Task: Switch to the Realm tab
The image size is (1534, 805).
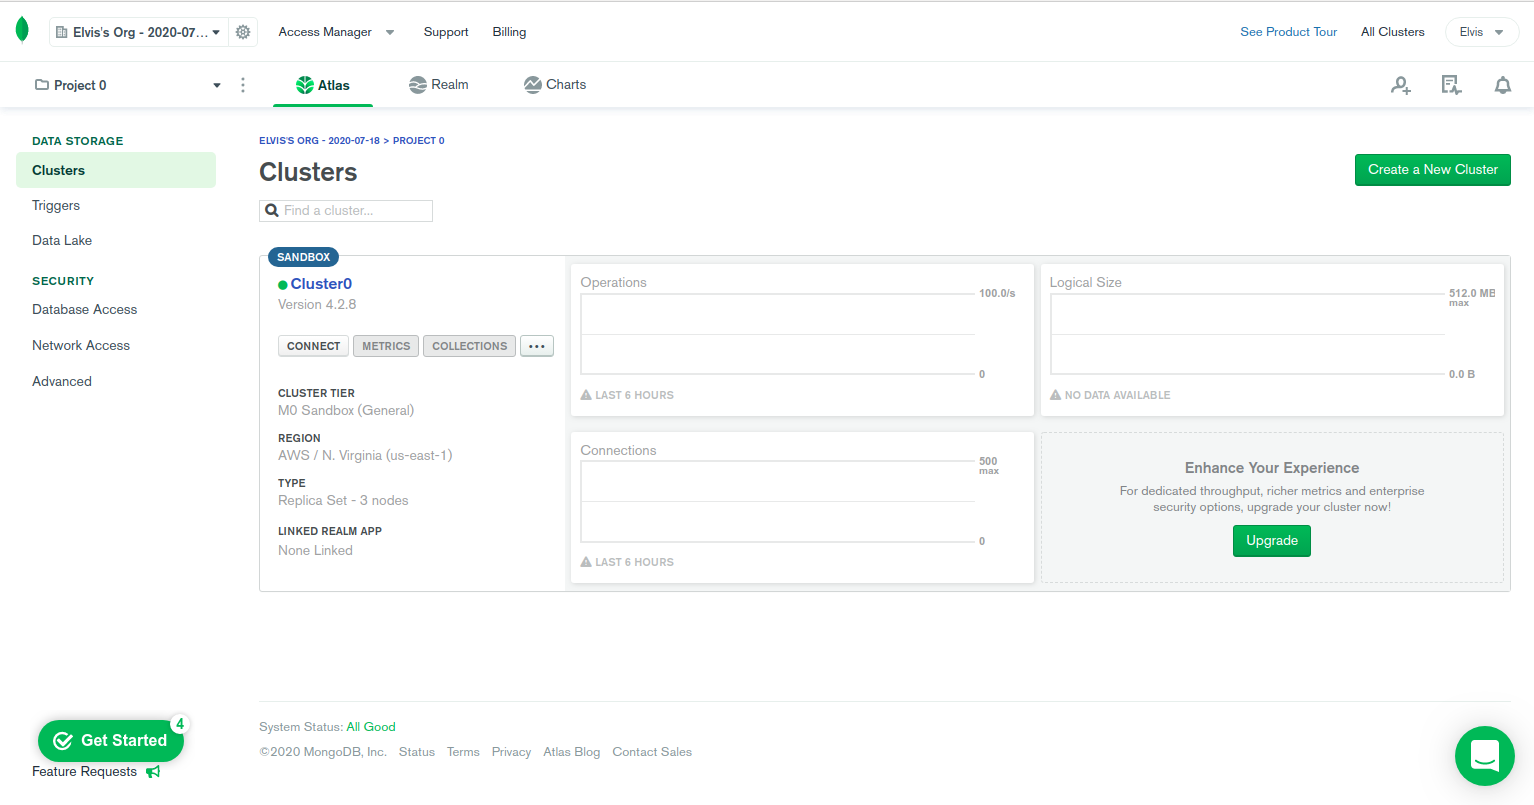Action: 439,85
